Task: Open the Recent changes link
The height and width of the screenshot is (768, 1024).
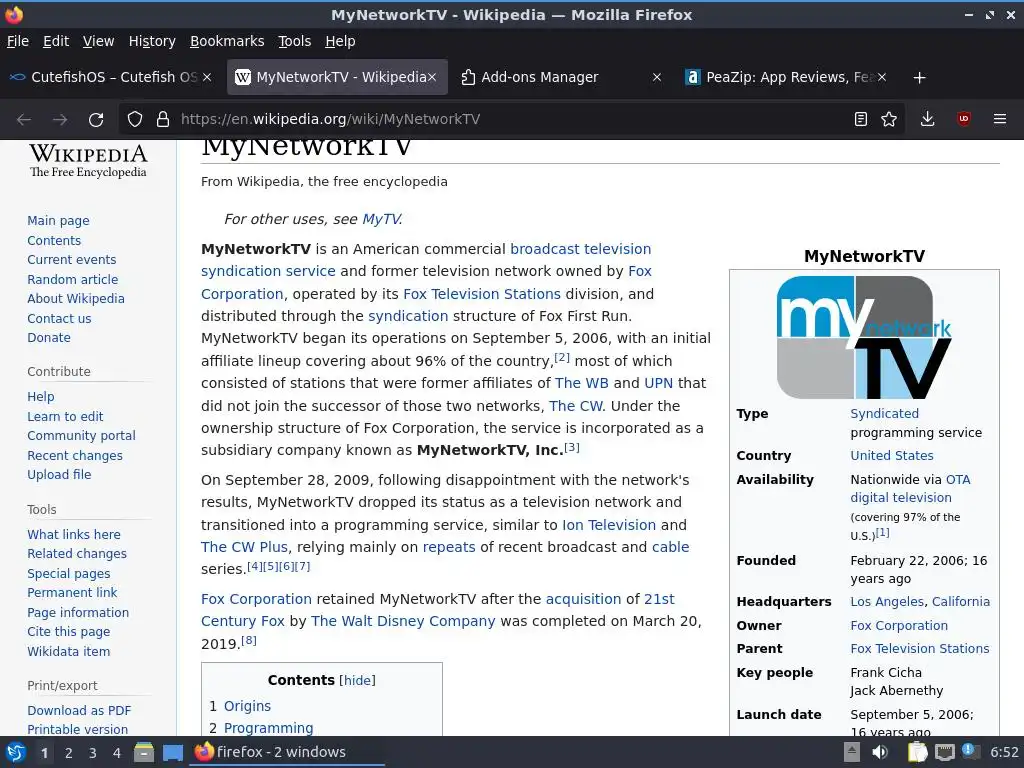Action: (x=75, y=456)
